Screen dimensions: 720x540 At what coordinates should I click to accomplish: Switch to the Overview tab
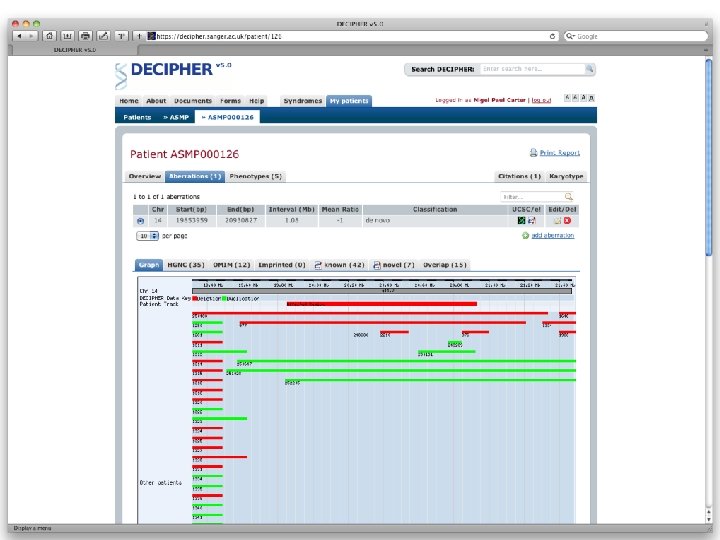coord(145,176)
